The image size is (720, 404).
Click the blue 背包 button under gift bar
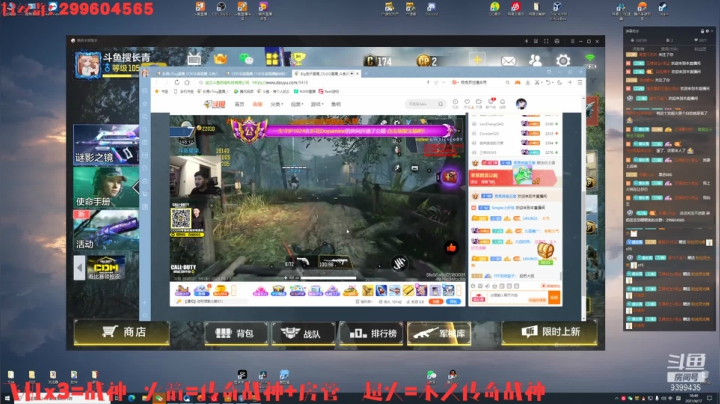[x=453, y=302]
